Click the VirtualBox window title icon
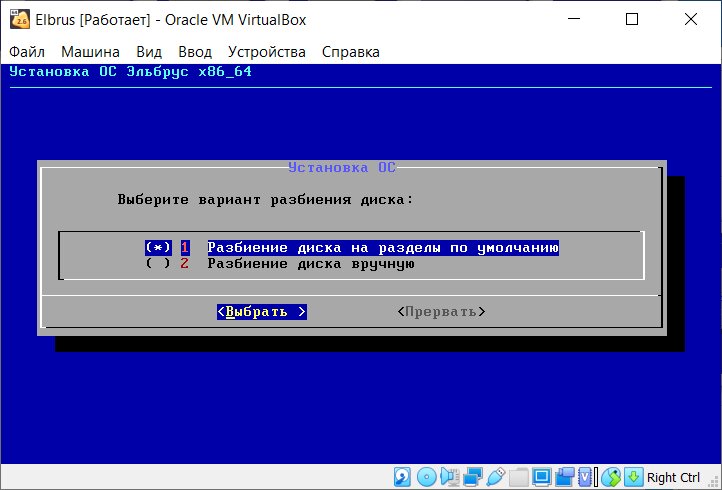722x490 pixels. pyautogui.click(x=20, y=19)
